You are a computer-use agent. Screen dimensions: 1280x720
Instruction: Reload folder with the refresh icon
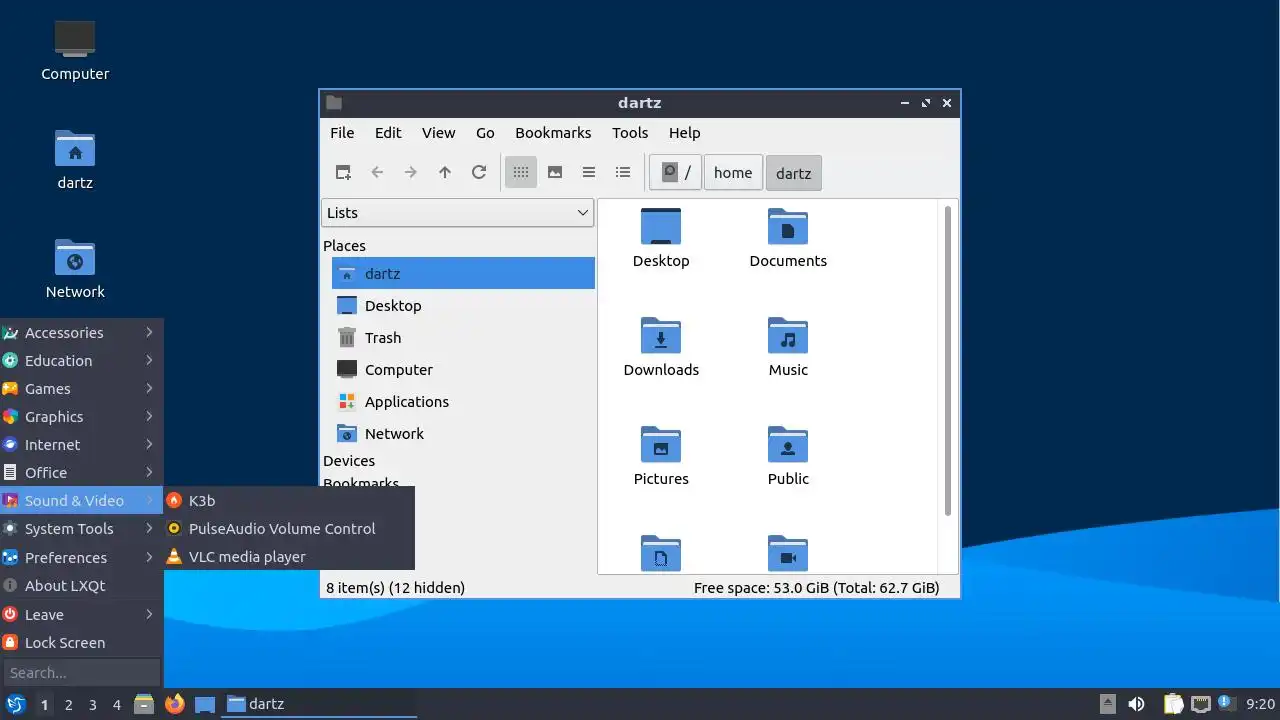pos(479,172)
